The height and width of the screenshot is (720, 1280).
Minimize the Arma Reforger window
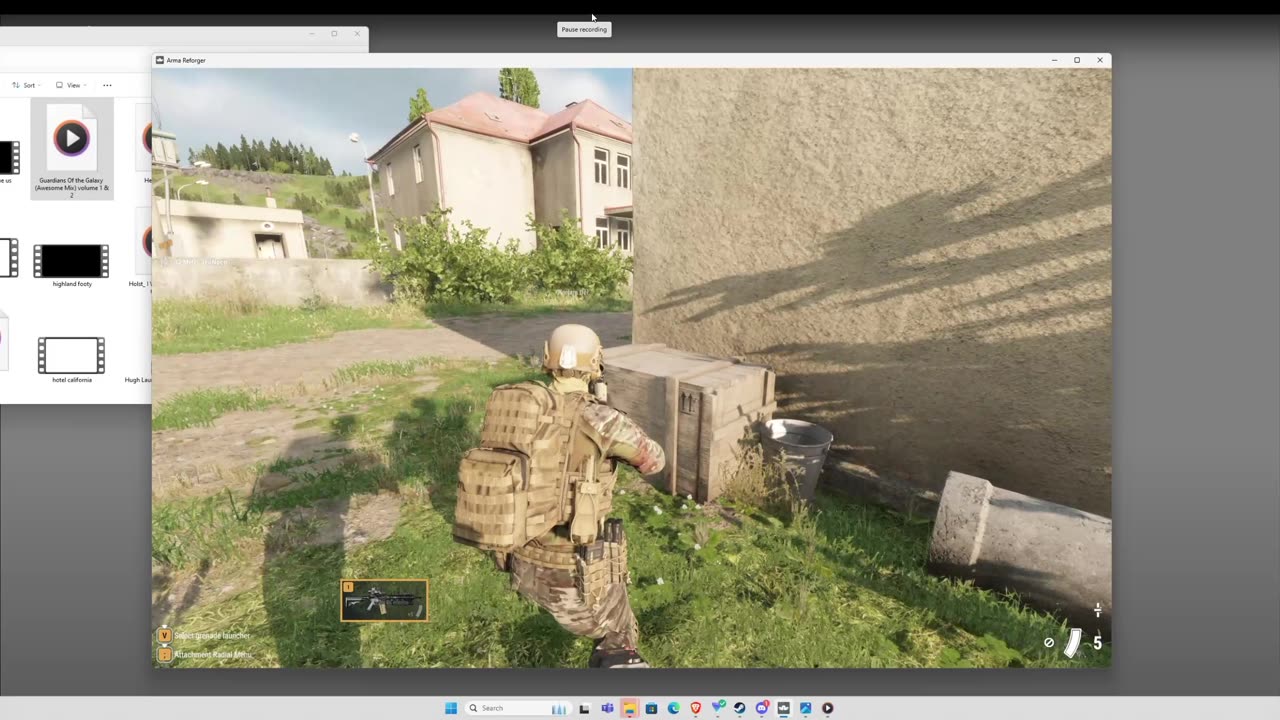1054,60
